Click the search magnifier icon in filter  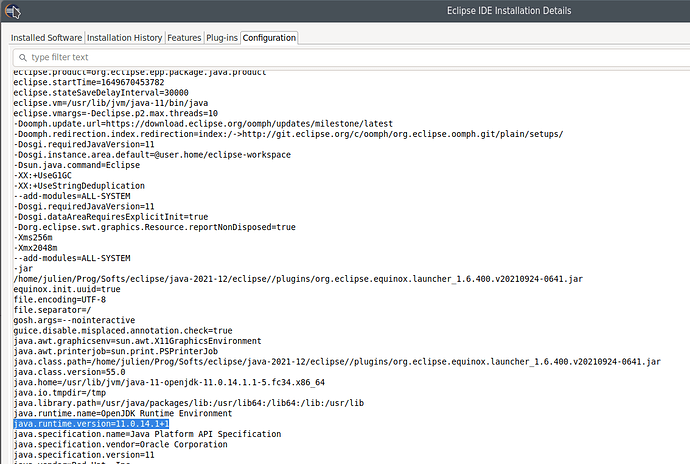tap(23, 57)
